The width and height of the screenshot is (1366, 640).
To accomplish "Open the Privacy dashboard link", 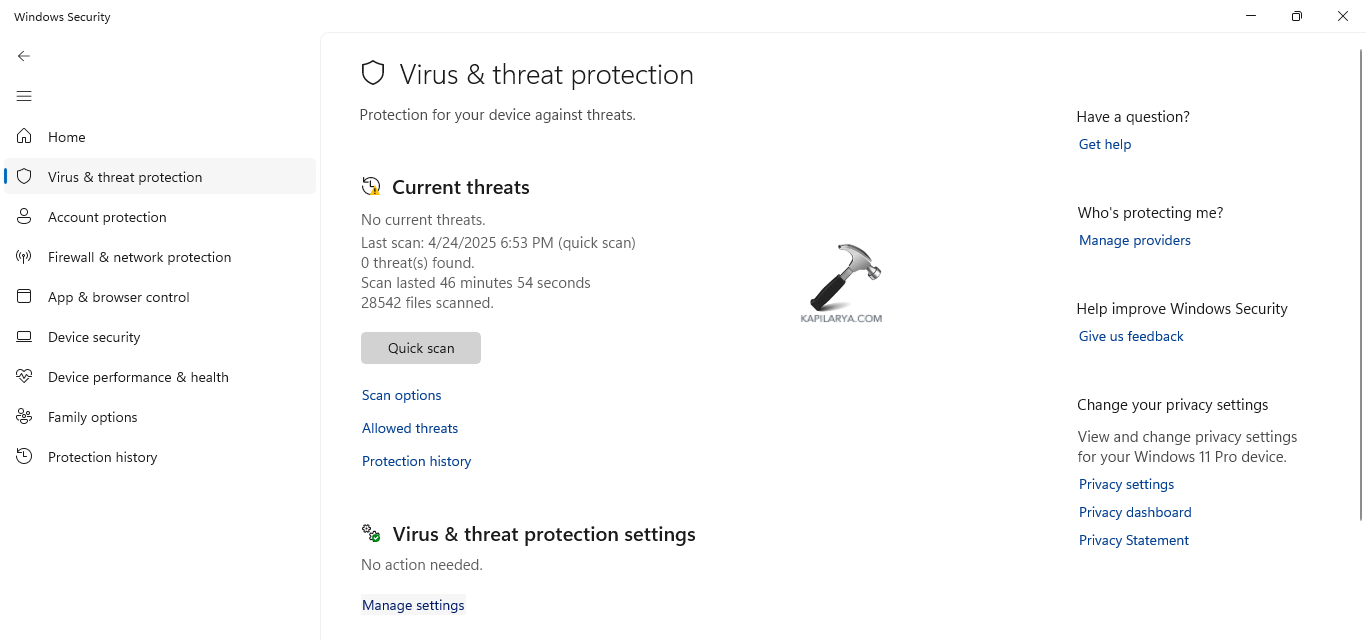I will point(1135,512).
